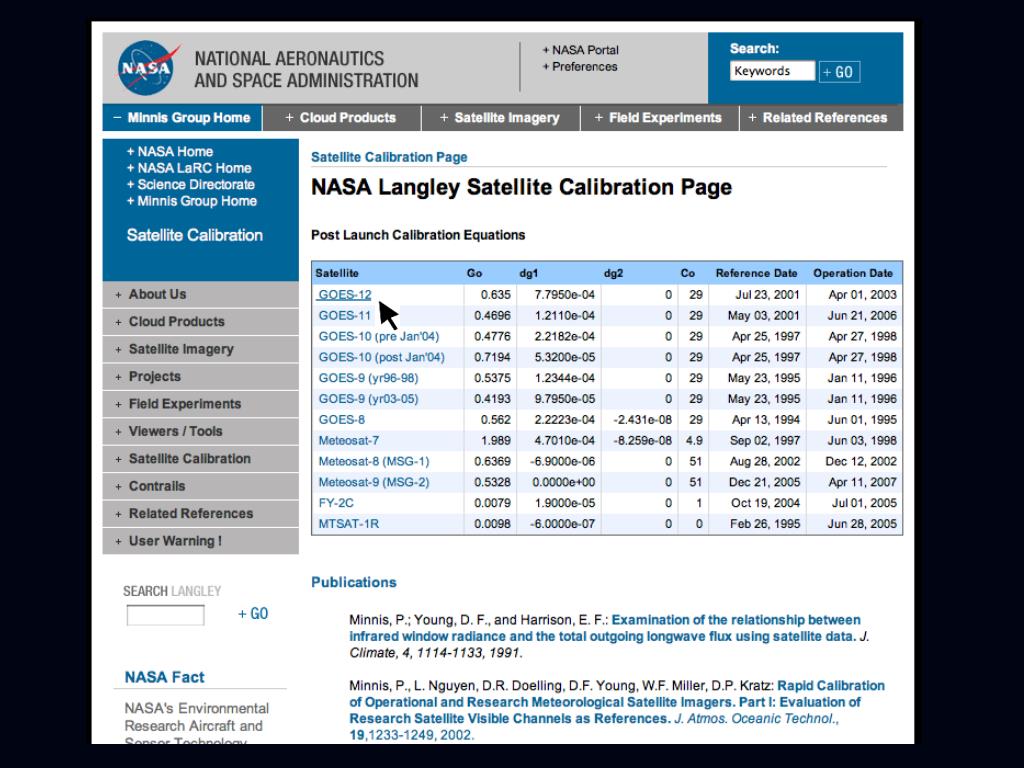Click + GO under Search Langley
Viewport: 1024px width, 768px height.
click(x=253, y=614)
